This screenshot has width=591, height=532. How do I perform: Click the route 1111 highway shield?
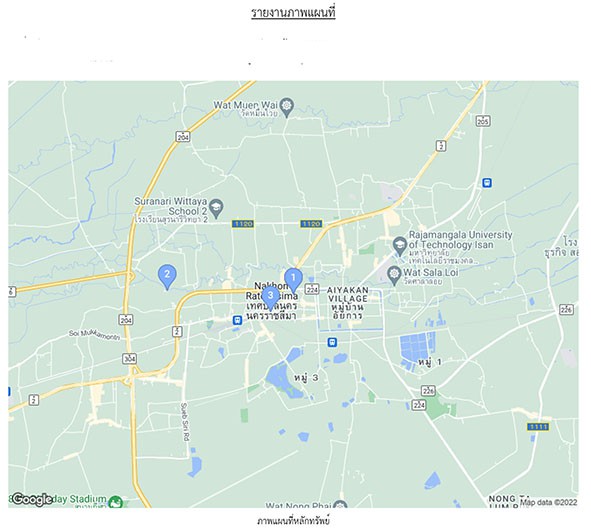pyautogui.click(x=538, y=426)
